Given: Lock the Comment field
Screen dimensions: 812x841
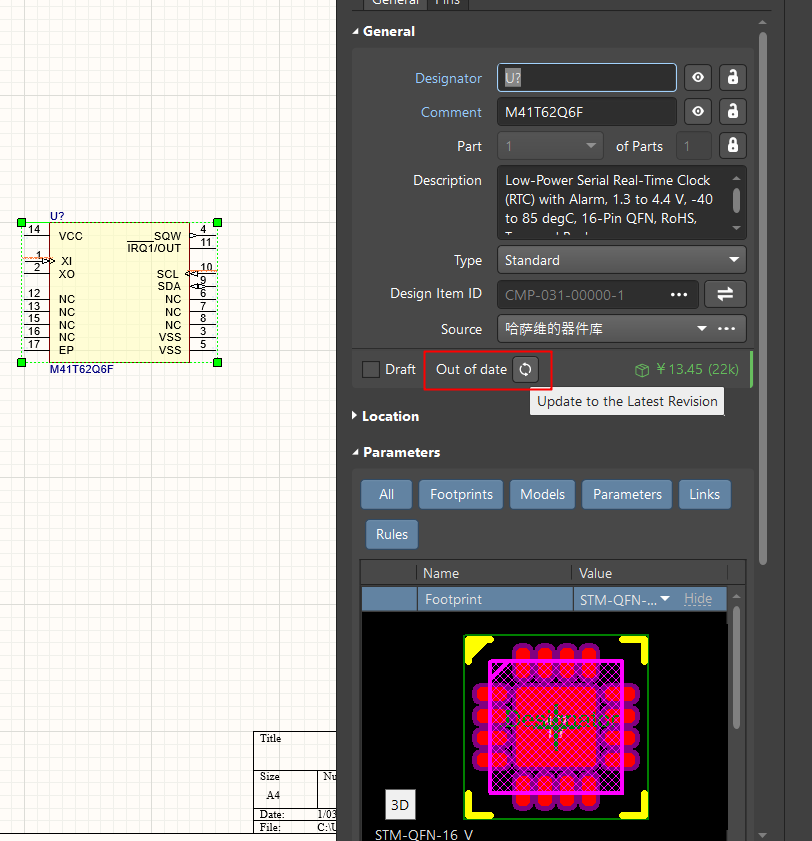Looking at the screenshot, I should coord(733,112).
